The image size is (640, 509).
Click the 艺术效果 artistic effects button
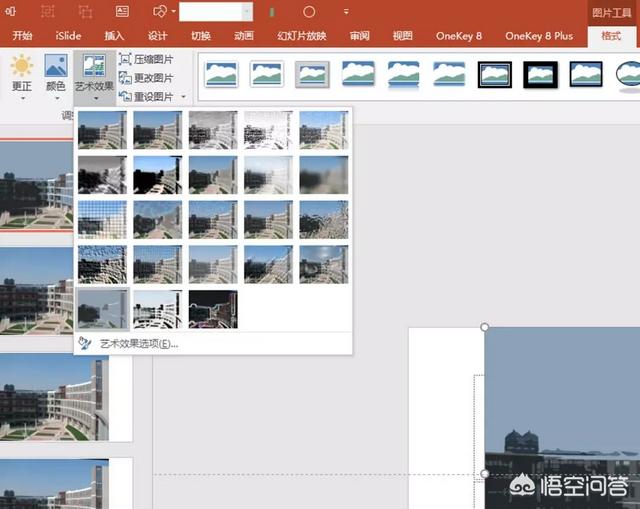94,78
